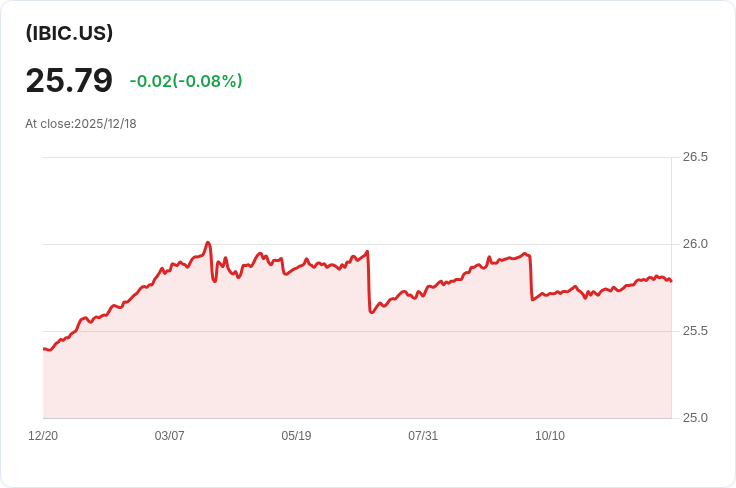The height and width of the screenshot is (488, 736).
Task: Click the 05/19 date axis label
Action: (296, 436)
